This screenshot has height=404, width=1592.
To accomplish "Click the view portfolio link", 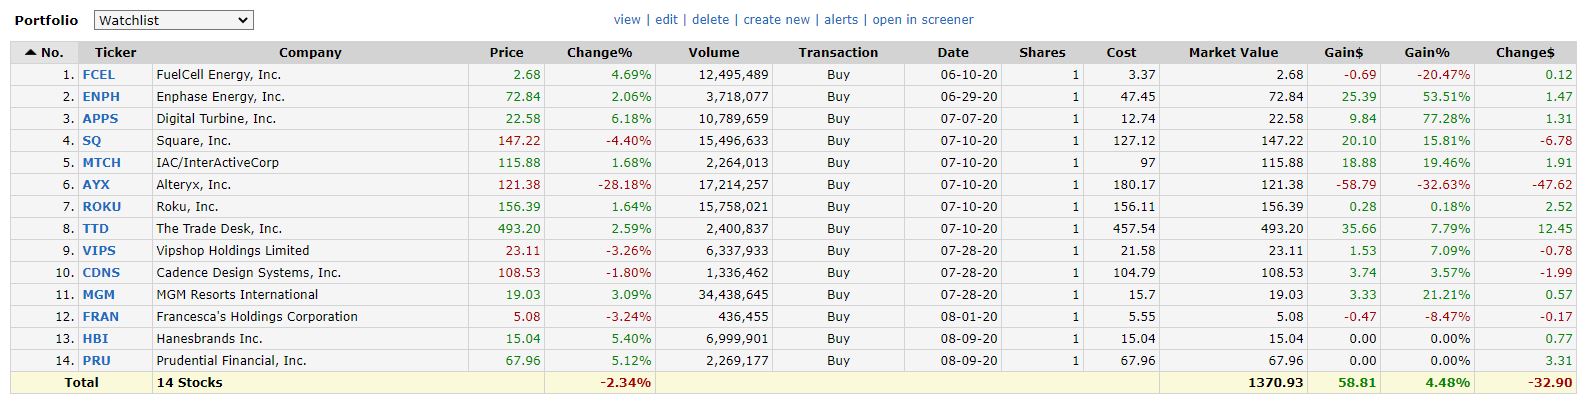I will pyautogui.click(x=627, y=20).
